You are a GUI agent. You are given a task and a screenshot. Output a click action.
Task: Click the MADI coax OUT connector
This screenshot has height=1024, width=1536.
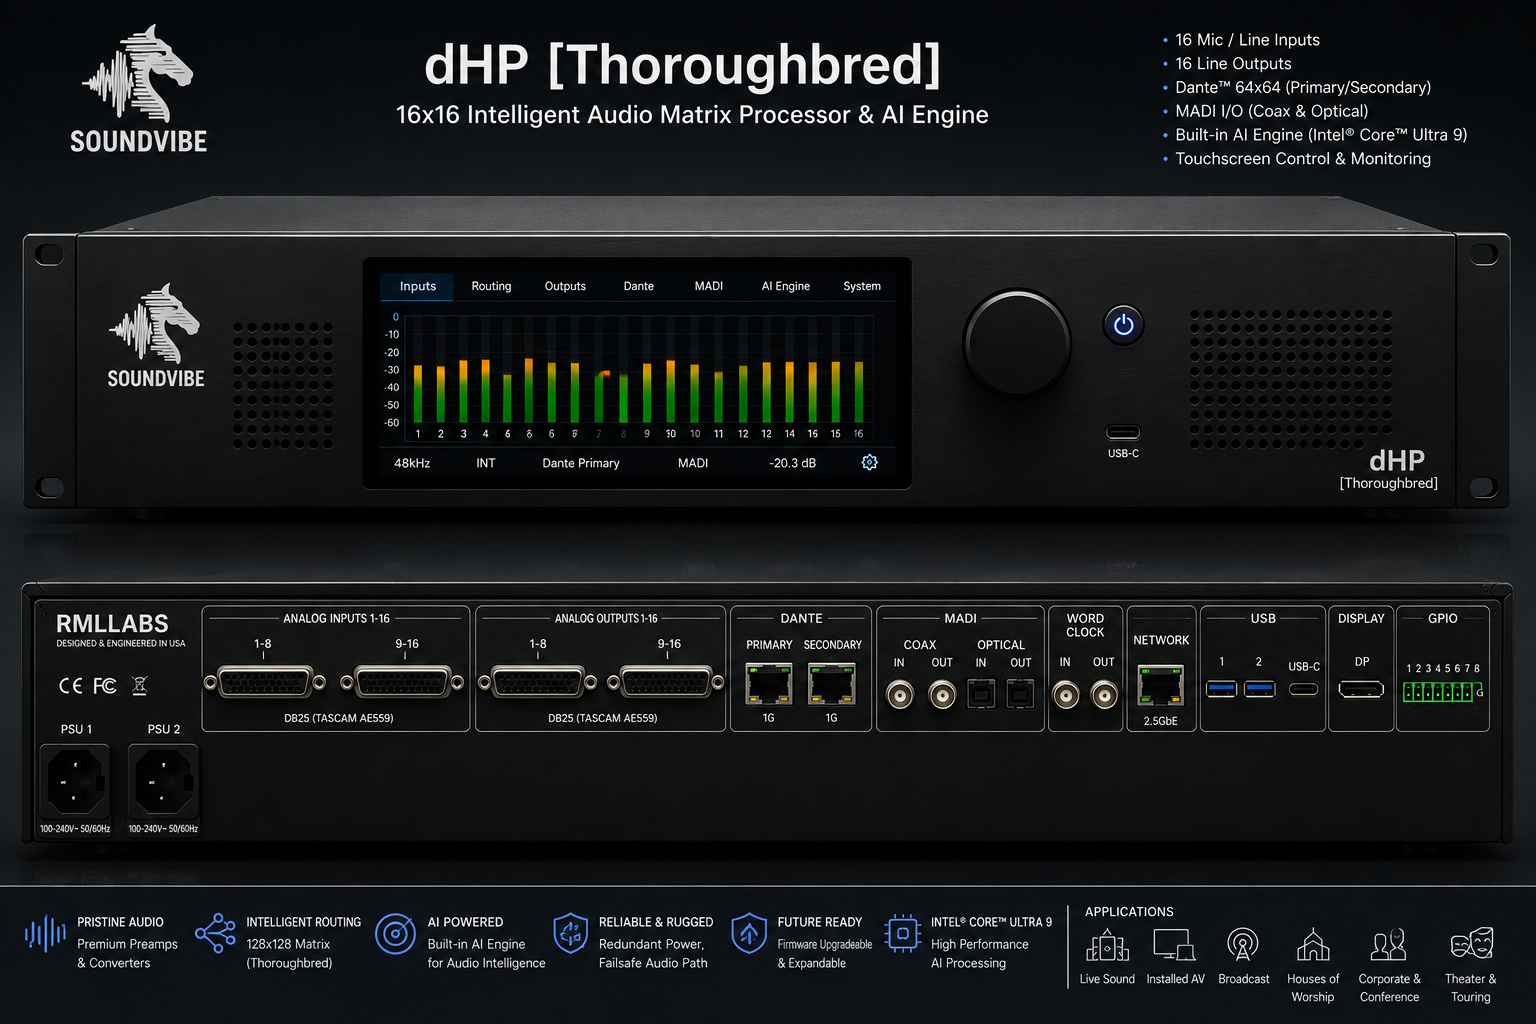(x=942, y=694)
